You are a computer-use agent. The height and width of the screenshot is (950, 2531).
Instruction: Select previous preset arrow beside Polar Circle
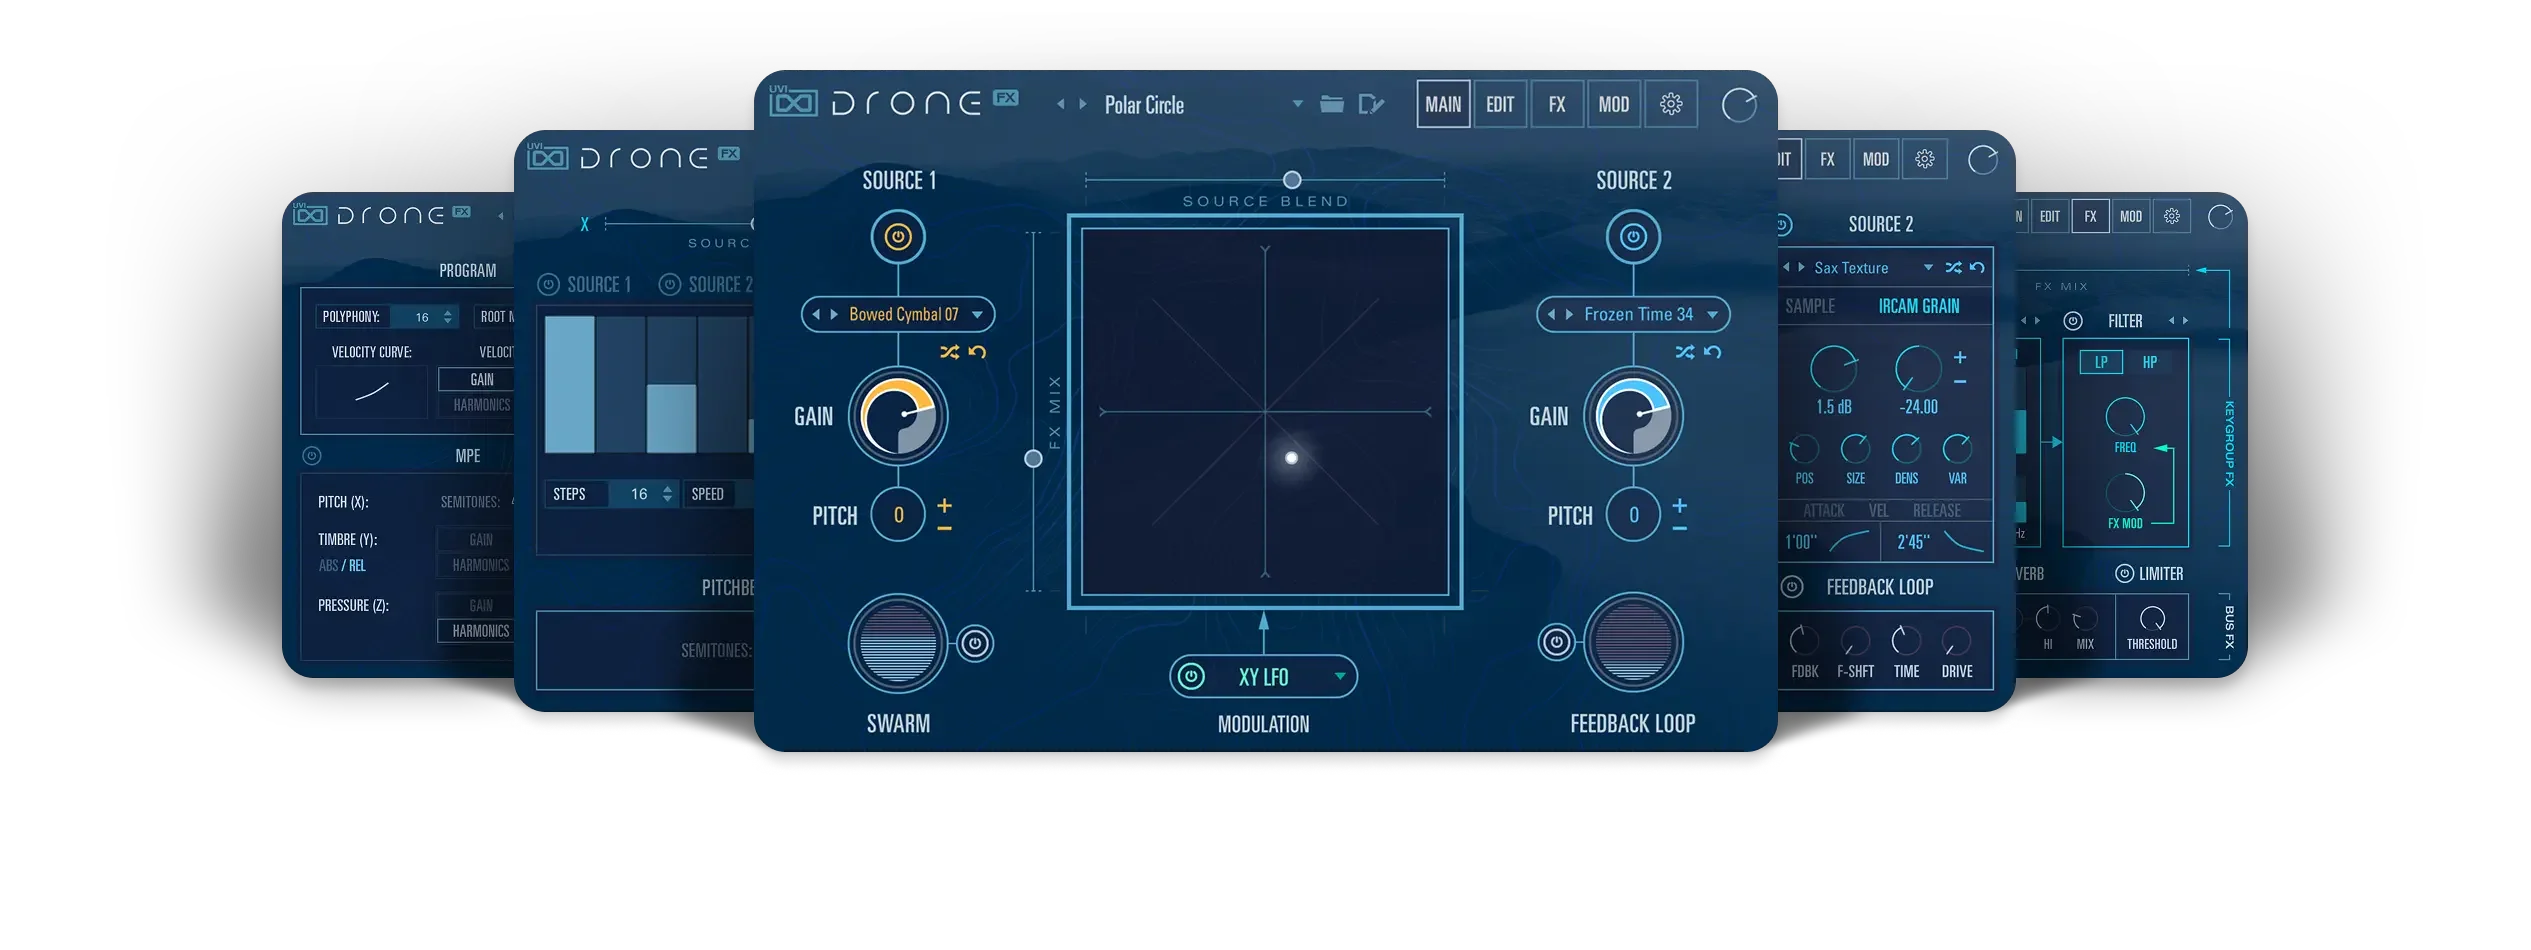click(x=1060, y=104)
